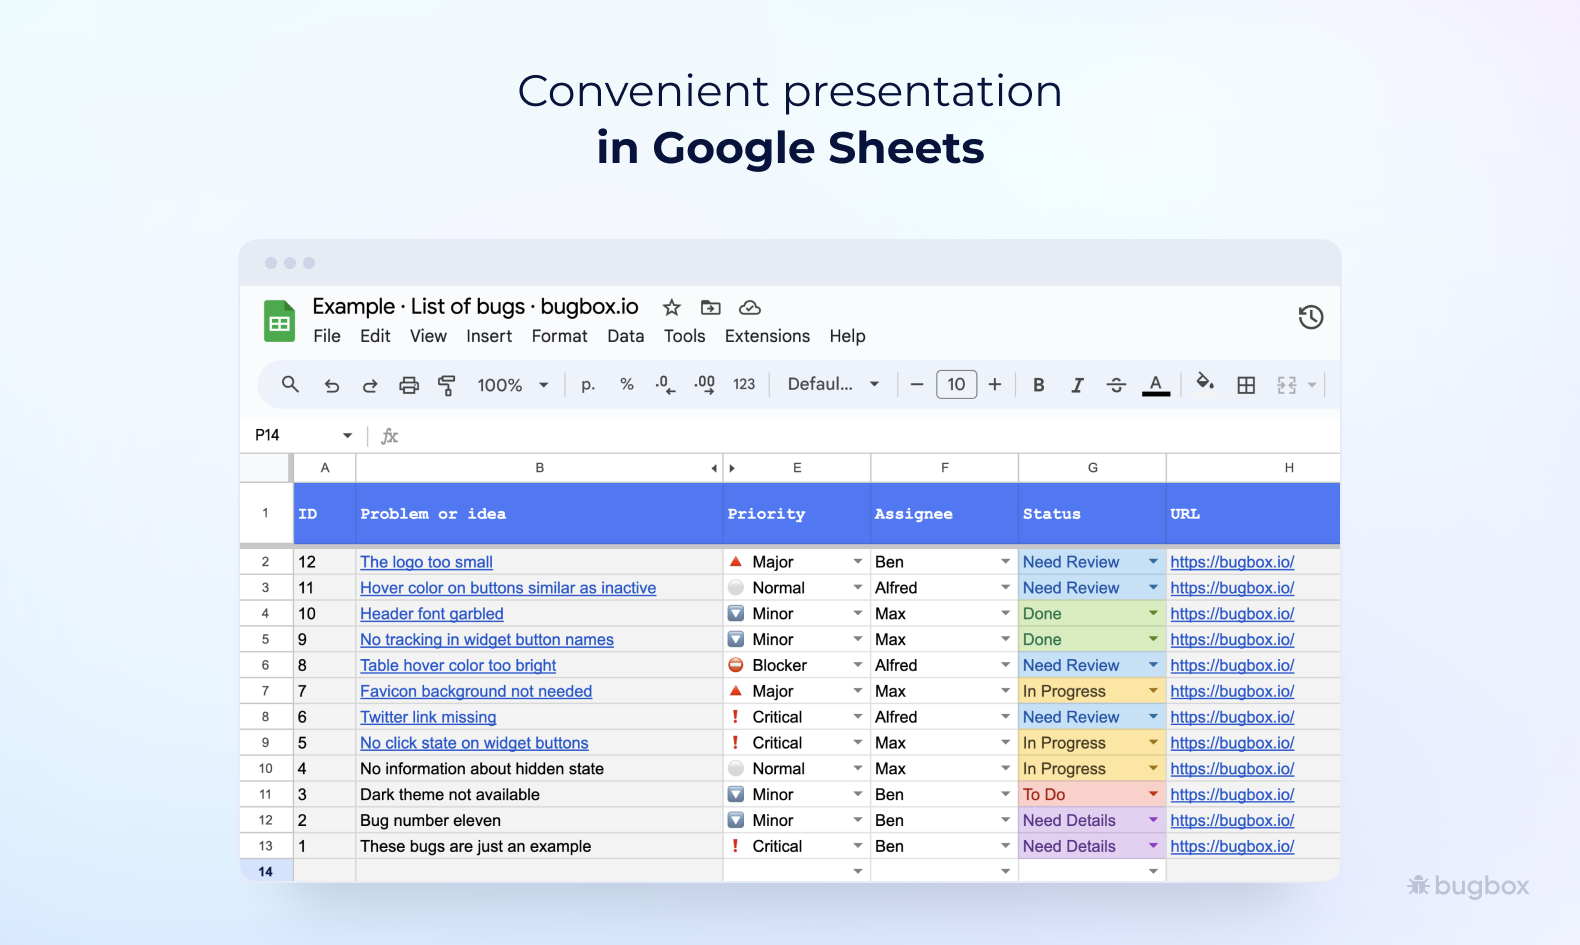Click the font size field showing 10
This screenshot has height=945, width=1580.
(x=956, y=384)
